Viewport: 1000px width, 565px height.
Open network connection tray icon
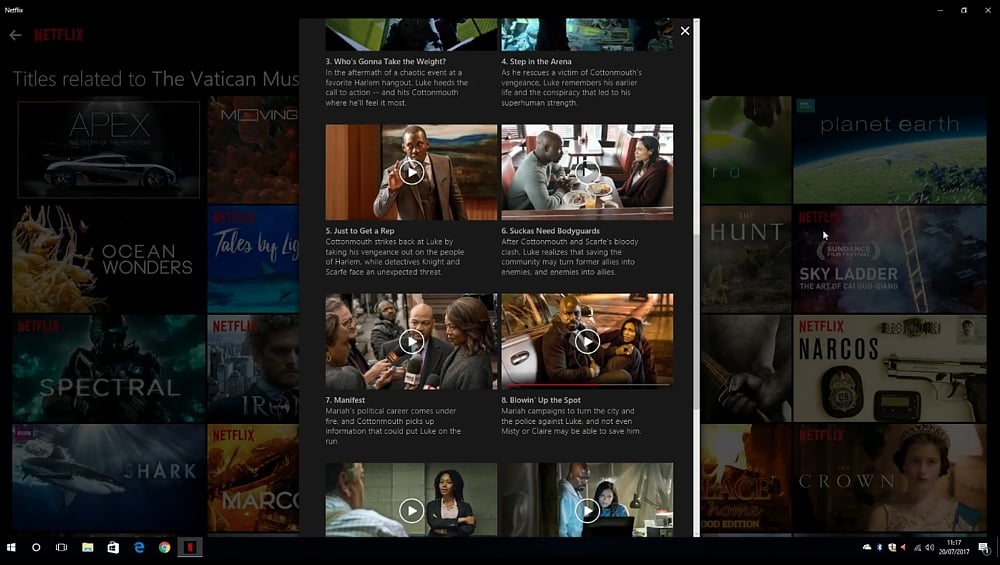tap(918, 547)
